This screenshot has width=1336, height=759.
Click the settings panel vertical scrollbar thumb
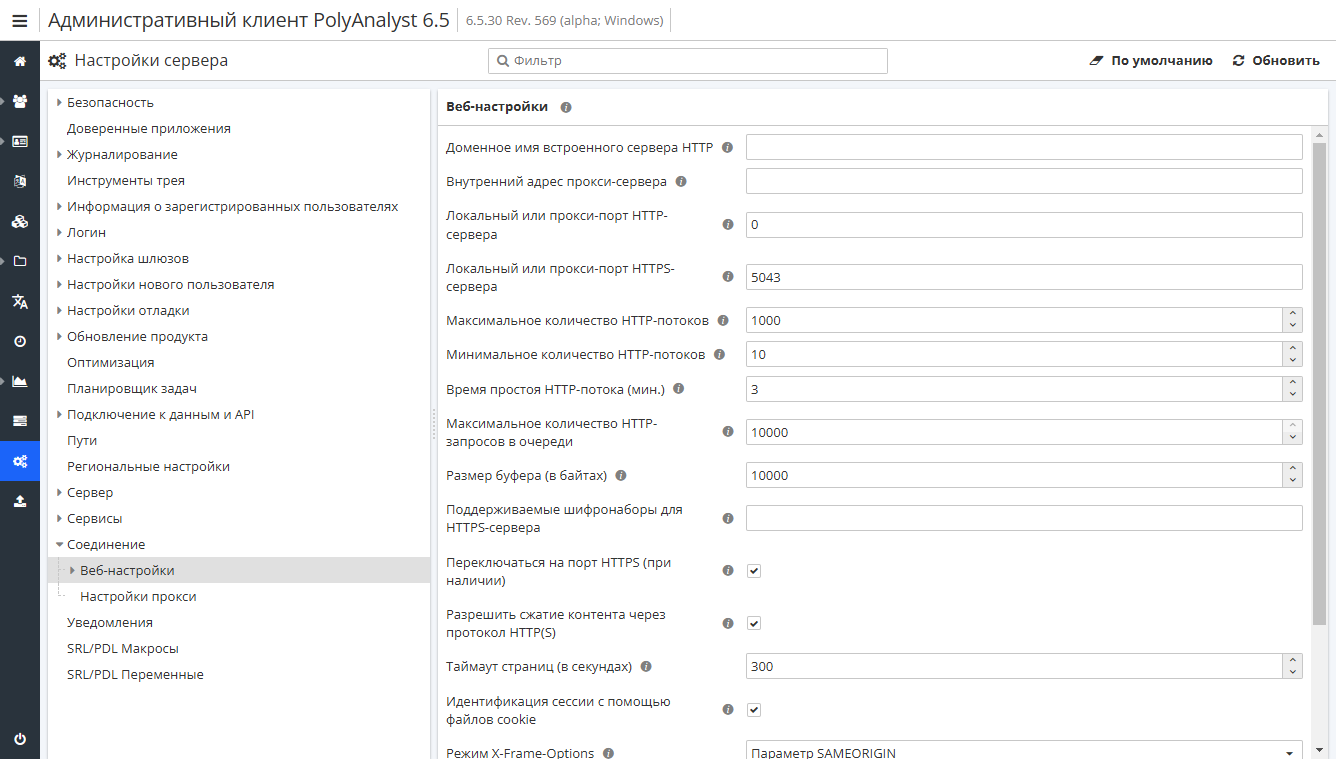[1319, 384]
